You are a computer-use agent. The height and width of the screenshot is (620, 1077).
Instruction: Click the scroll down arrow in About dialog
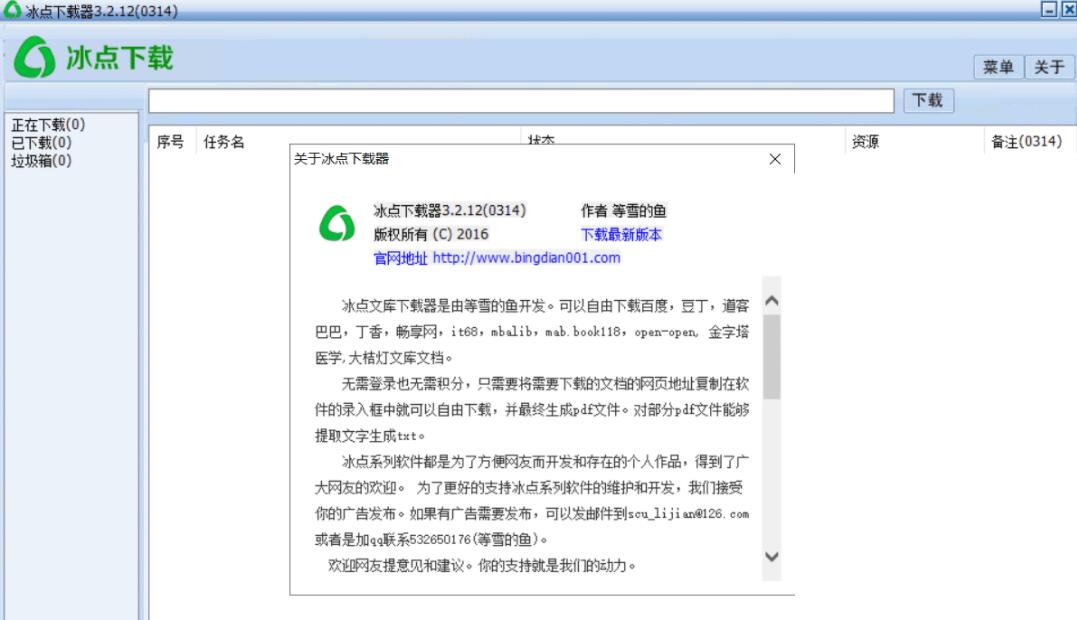[x=771, y=556]
